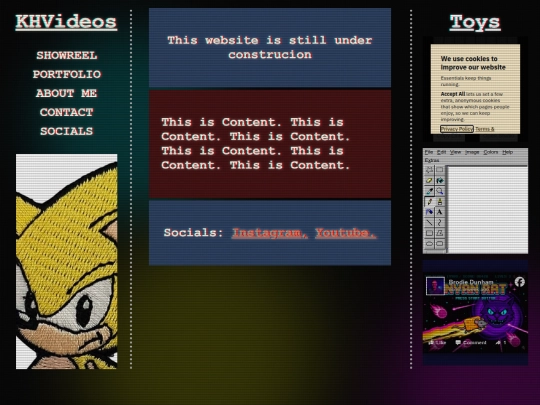
Task: Choose the fill bucket tool in Paint
Action: pos(440,180)
